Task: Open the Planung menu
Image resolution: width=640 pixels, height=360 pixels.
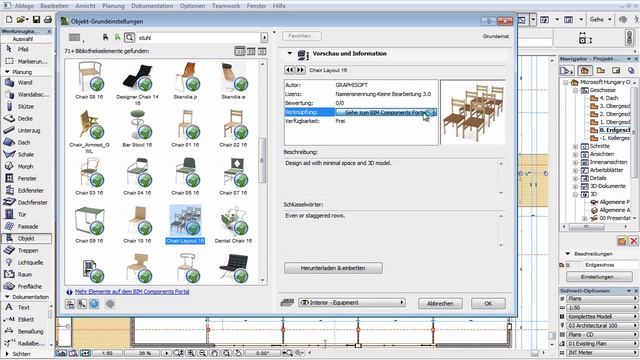Action: click(113, 6)
